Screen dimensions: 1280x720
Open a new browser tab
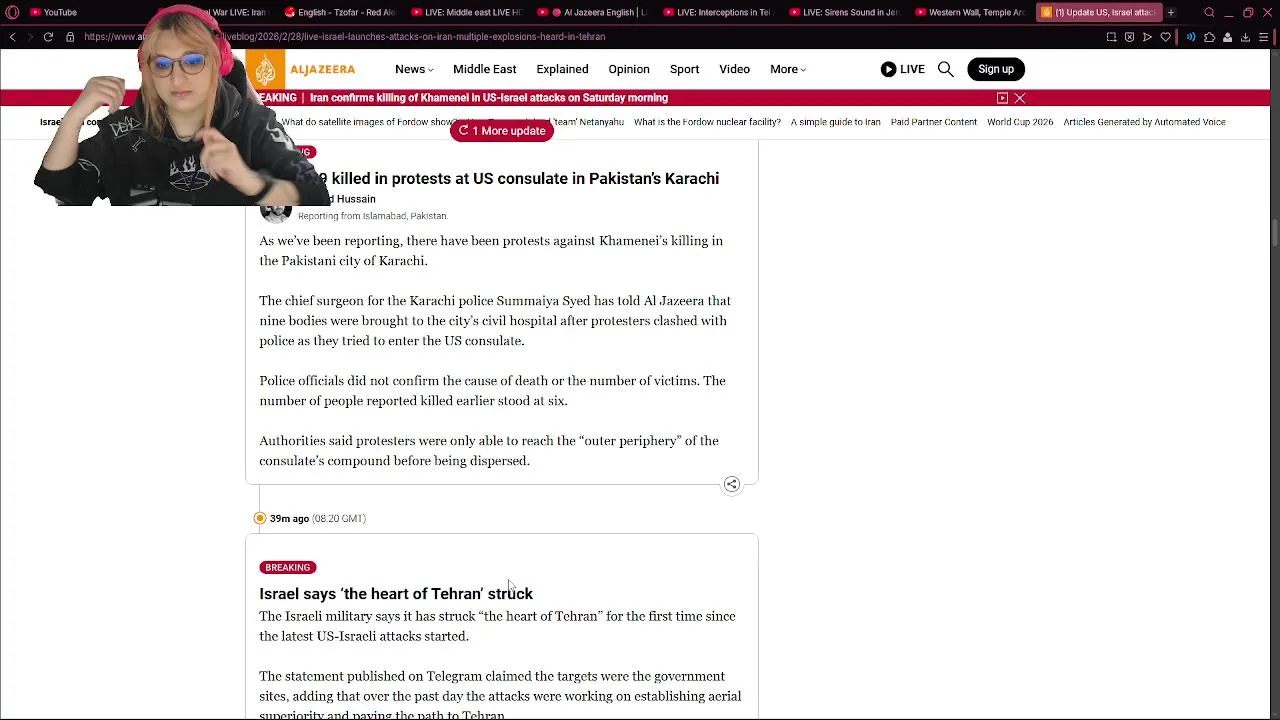click(x=1171, y=12)
